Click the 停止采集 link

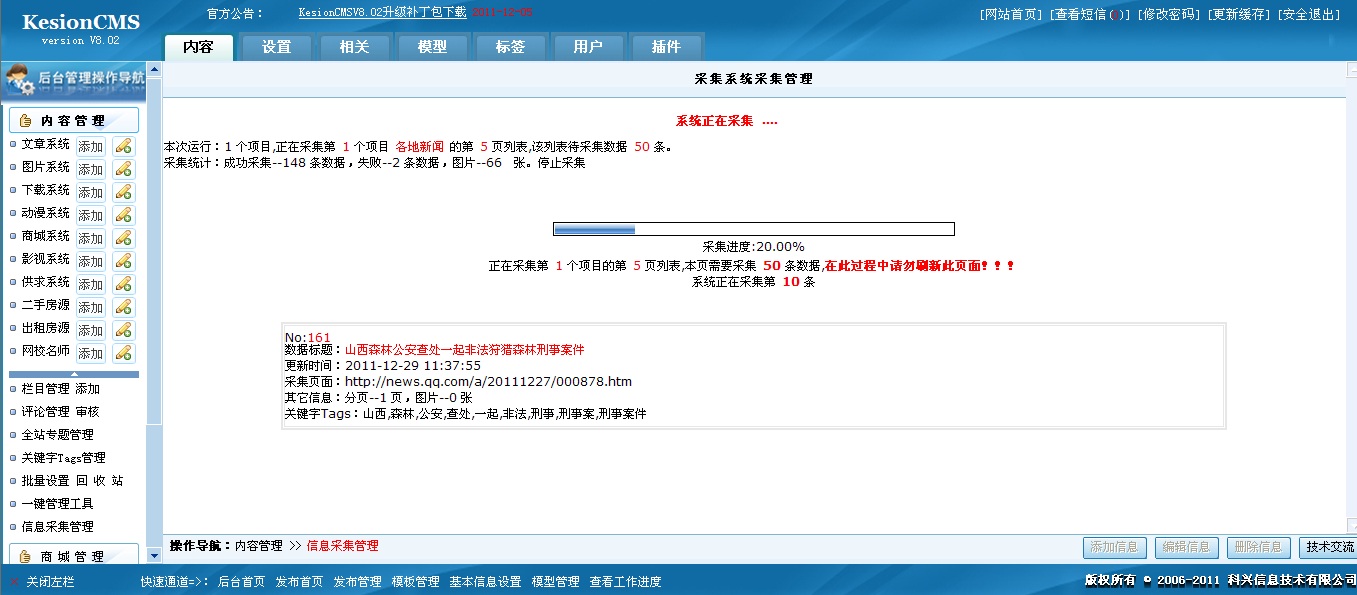pyautogui.click(x=561, y=162)
